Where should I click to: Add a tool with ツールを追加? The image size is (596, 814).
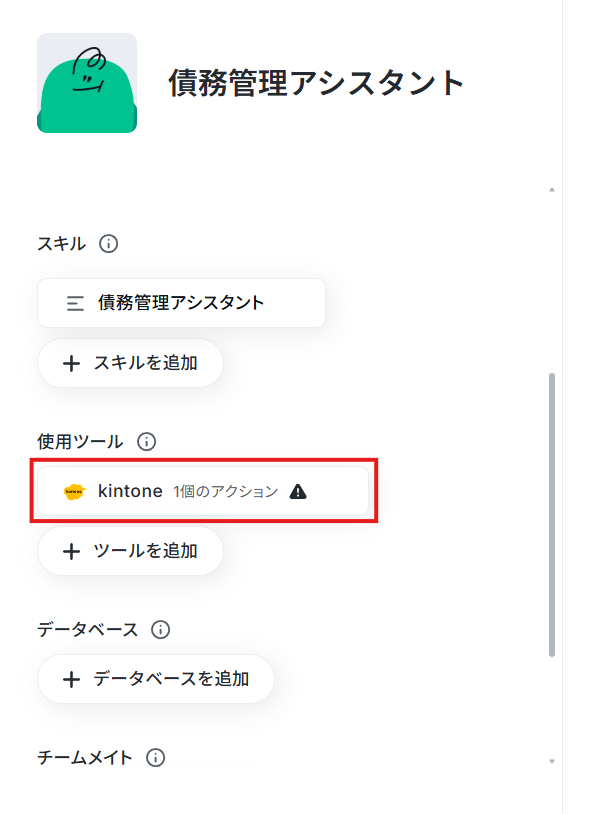click(130, 551)
